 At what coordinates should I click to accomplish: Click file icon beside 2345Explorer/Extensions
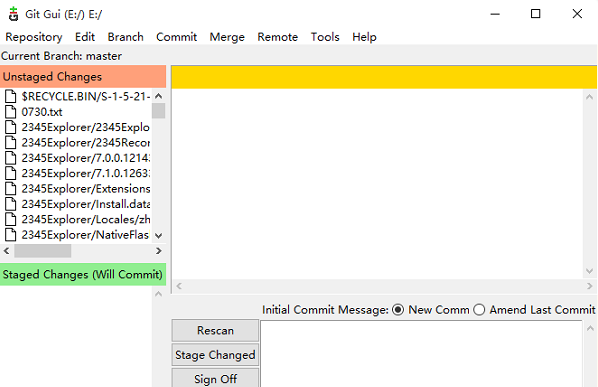tap(11, 188)
